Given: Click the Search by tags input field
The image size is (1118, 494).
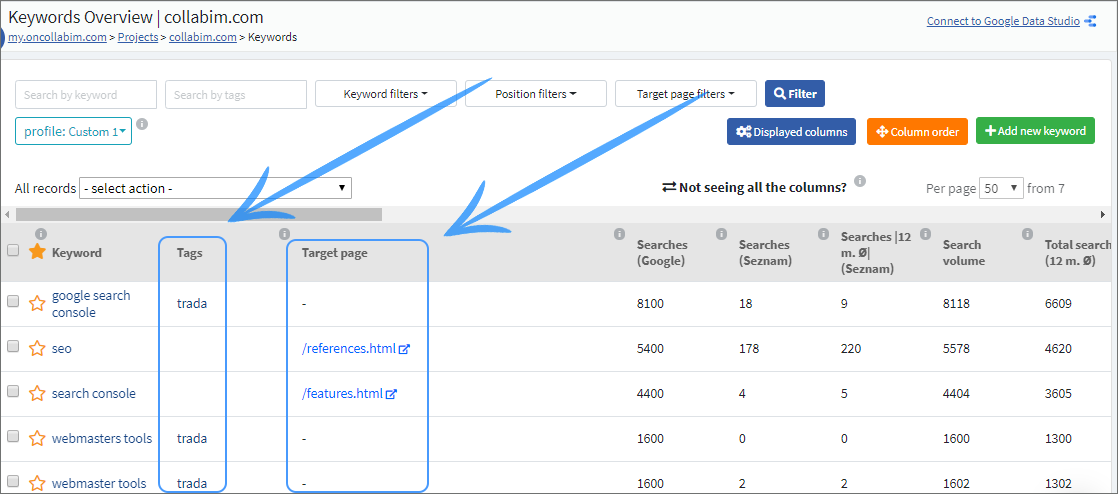Looking at the screenshot, I should [x=235, y=94].
